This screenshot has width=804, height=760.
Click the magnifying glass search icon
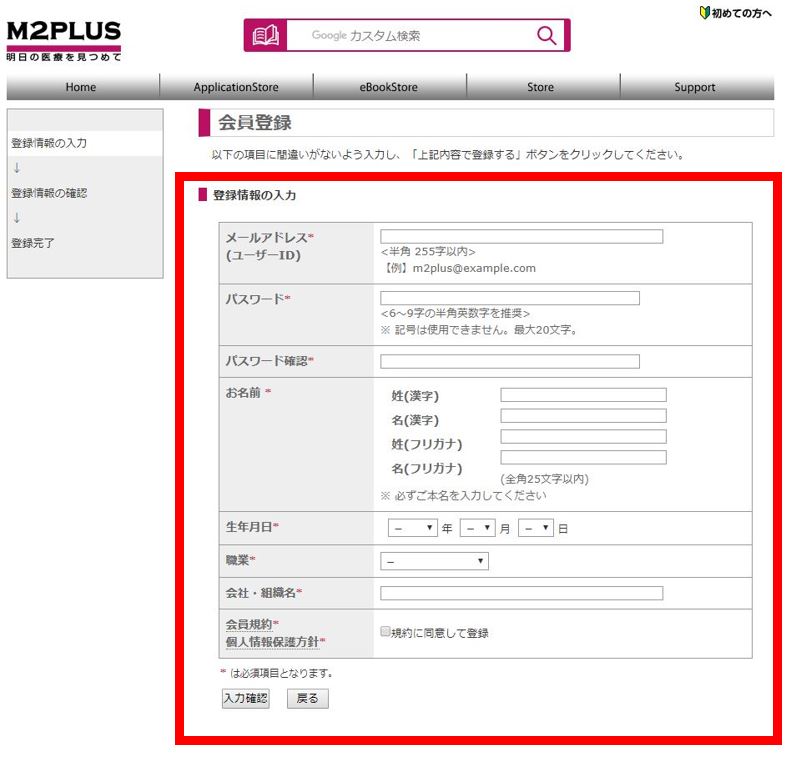(546, 35)
